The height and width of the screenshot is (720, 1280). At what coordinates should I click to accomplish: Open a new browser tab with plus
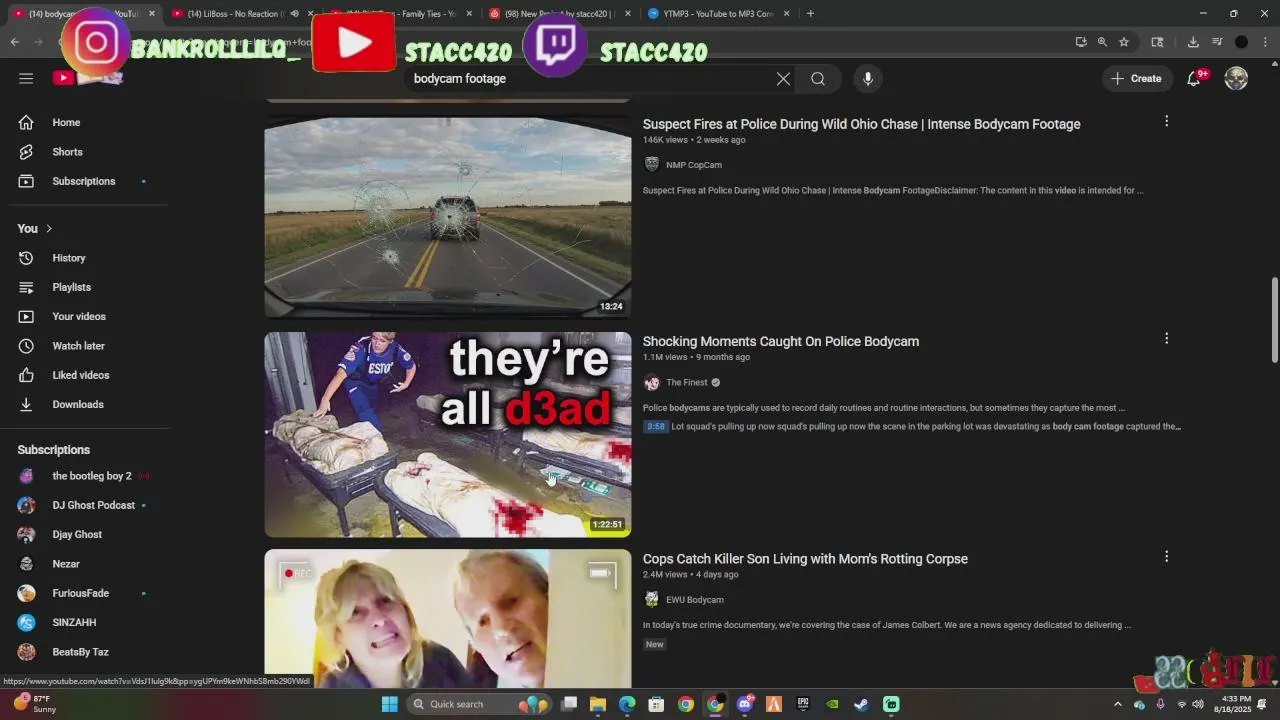[810, 14]
